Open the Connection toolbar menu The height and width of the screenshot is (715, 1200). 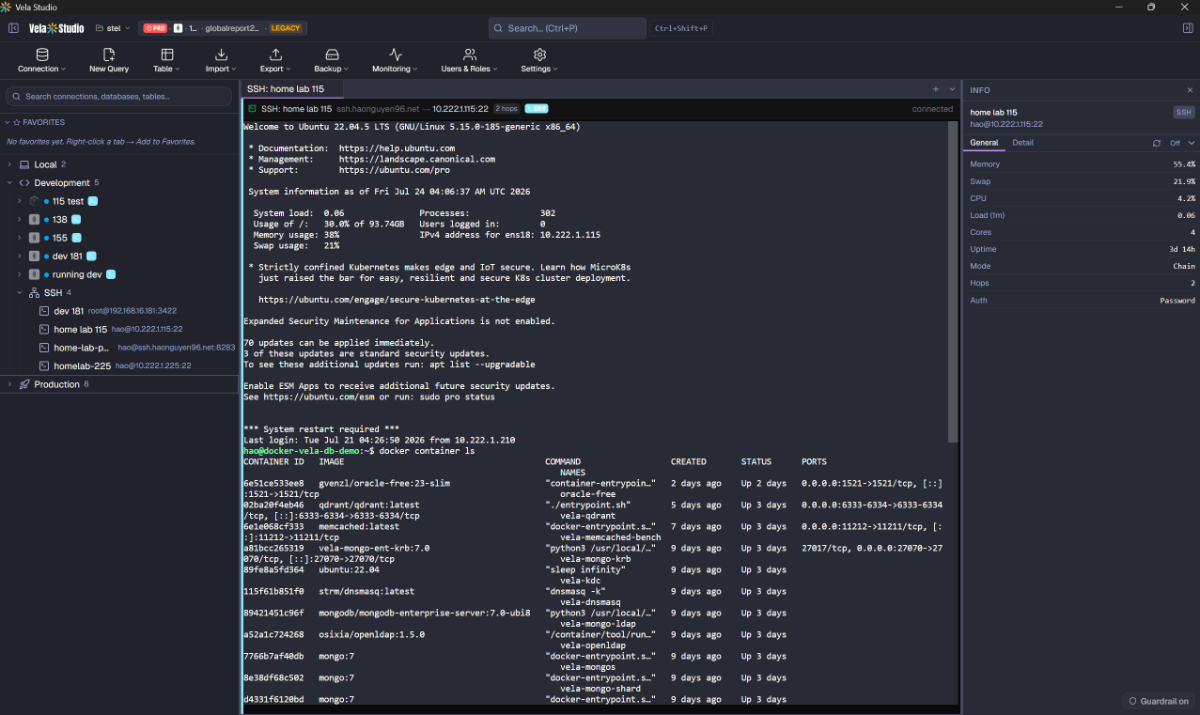click(42, 60)
